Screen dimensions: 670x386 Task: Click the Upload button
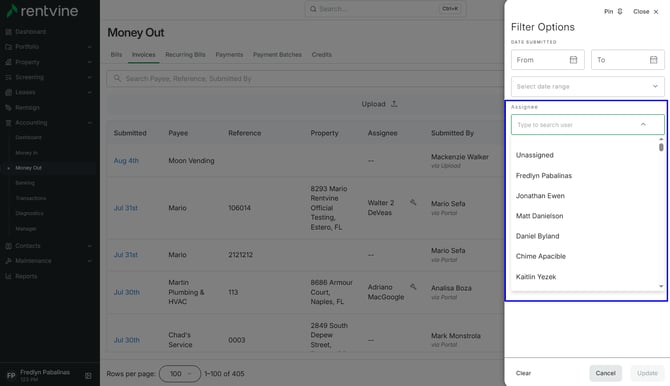pos(379,104)
